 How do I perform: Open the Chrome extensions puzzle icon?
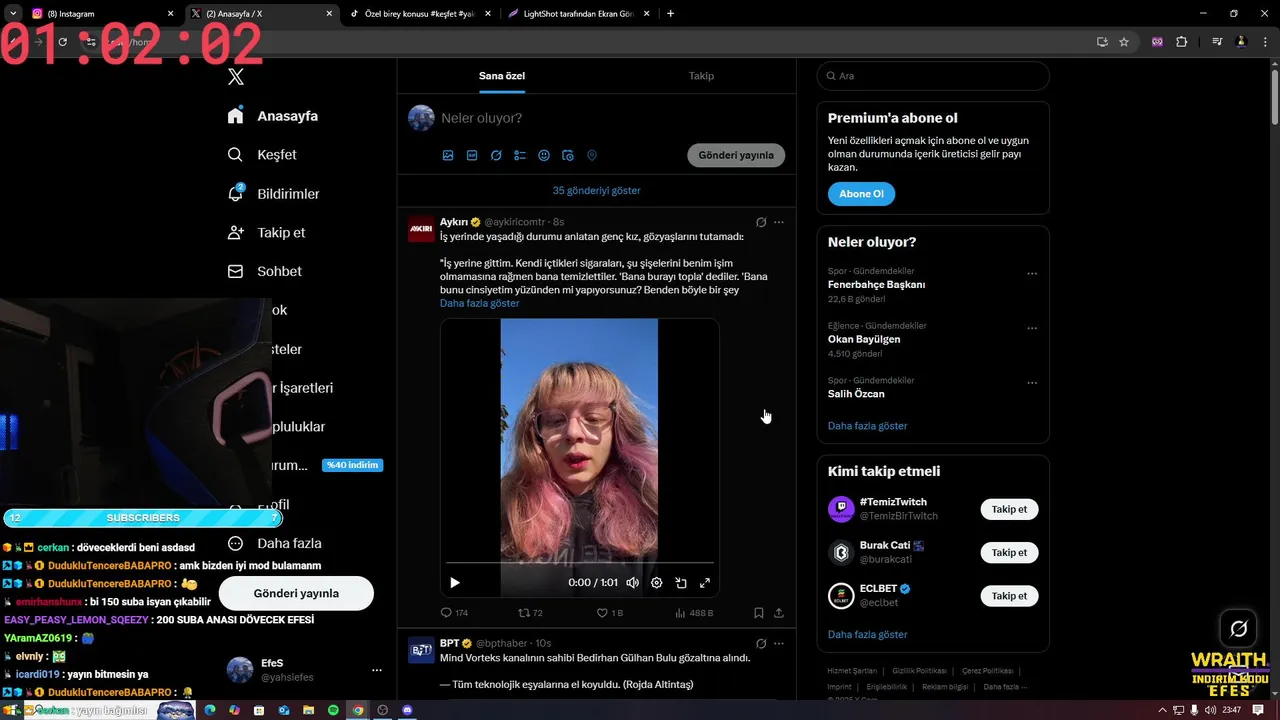(x=1182, y=42)
